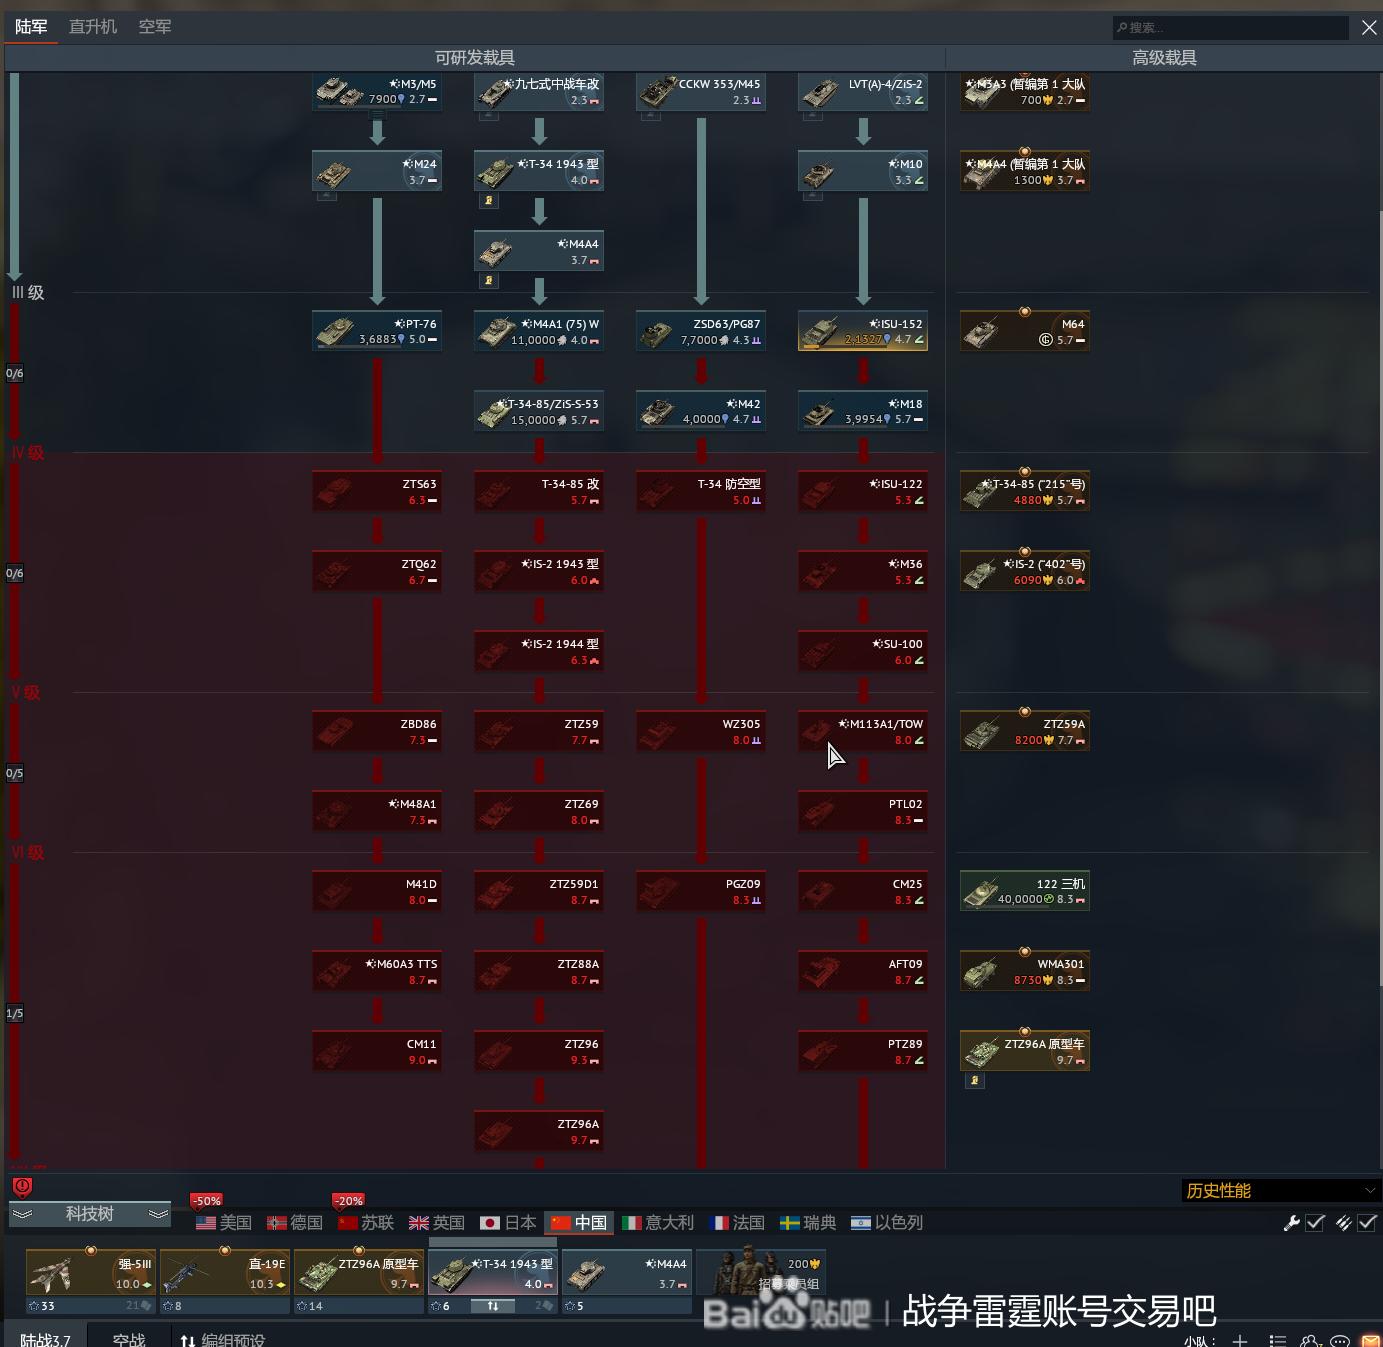
Task: Select the ZTZ96A tank in the research tree
Action: point(539,1131)
